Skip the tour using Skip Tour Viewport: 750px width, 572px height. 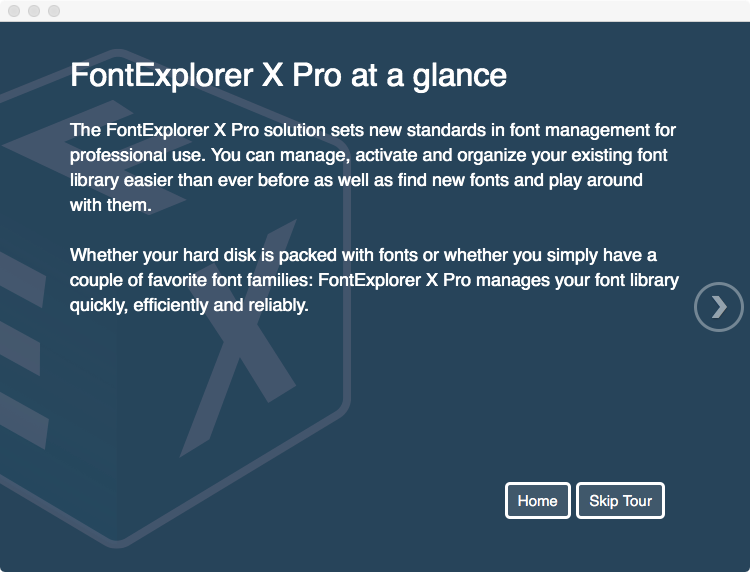(620, 500)
